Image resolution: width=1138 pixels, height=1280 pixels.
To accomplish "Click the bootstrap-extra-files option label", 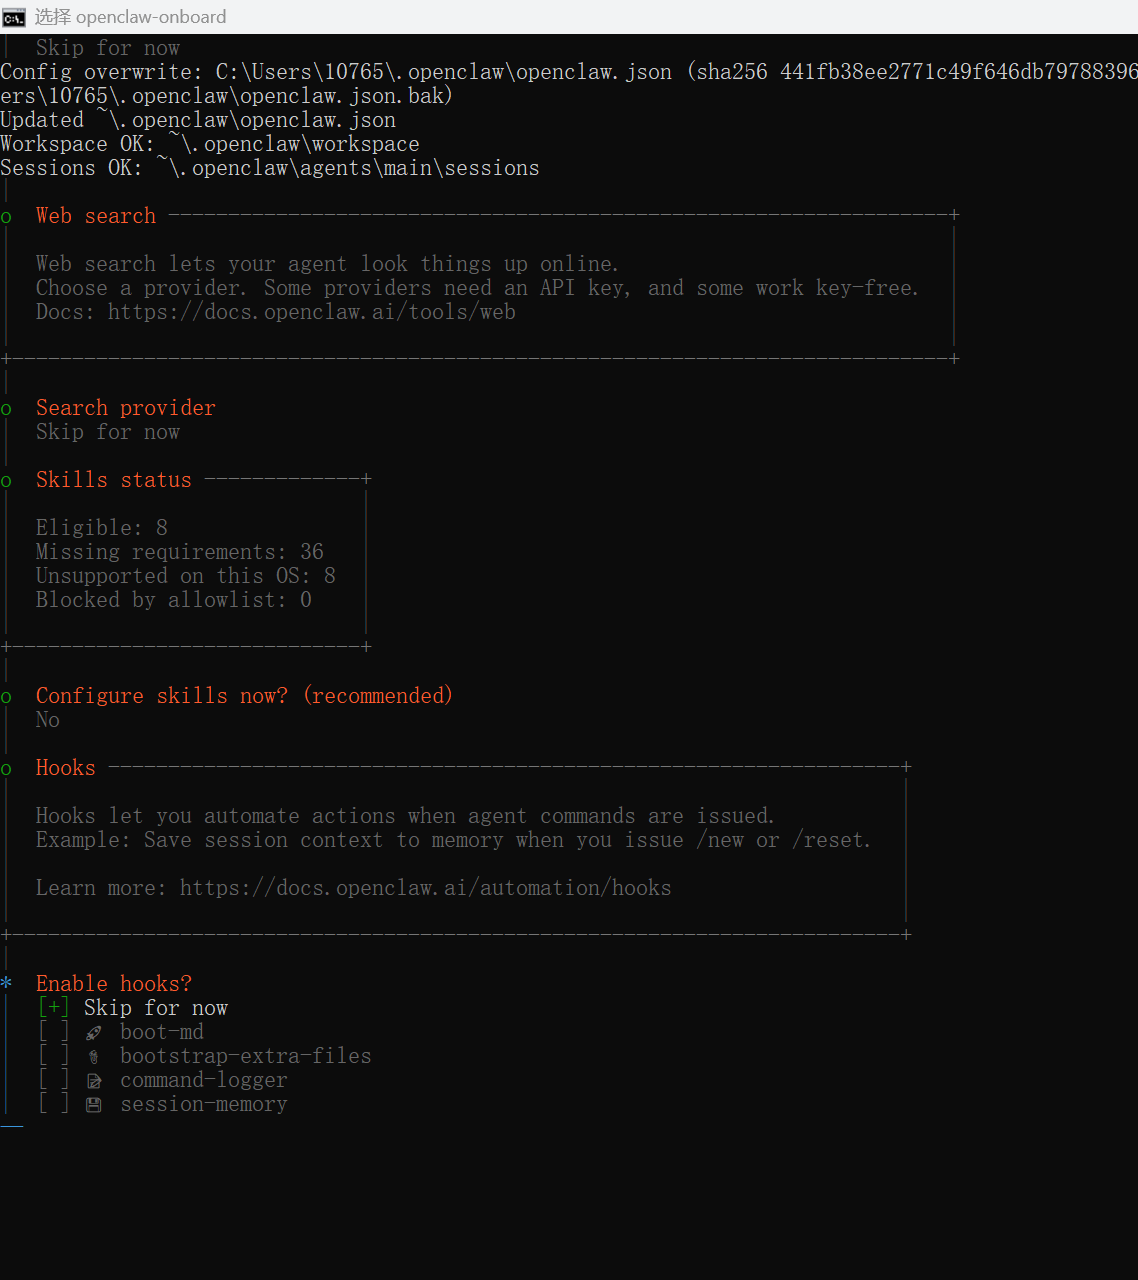I will tap(246, 1056).
